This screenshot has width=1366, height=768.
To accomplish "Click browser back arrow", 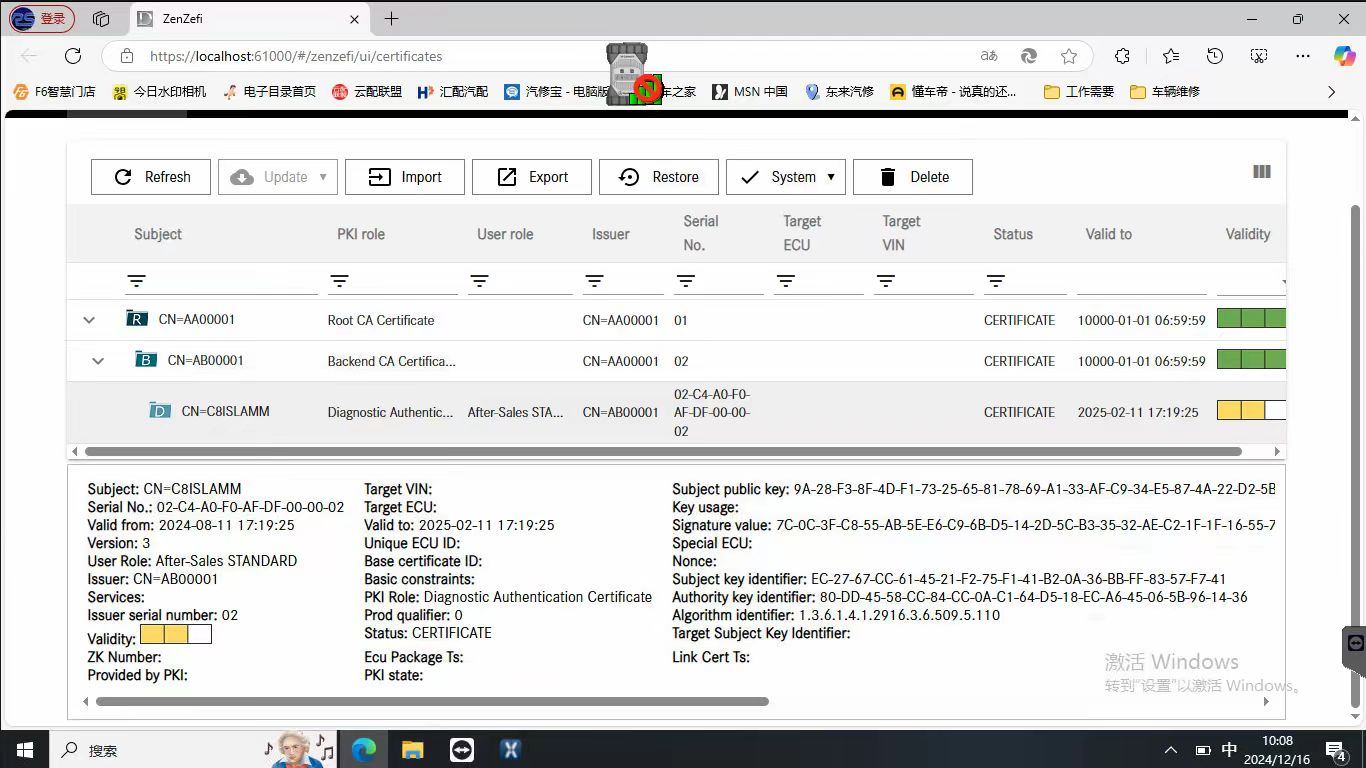I will (29, 56).
